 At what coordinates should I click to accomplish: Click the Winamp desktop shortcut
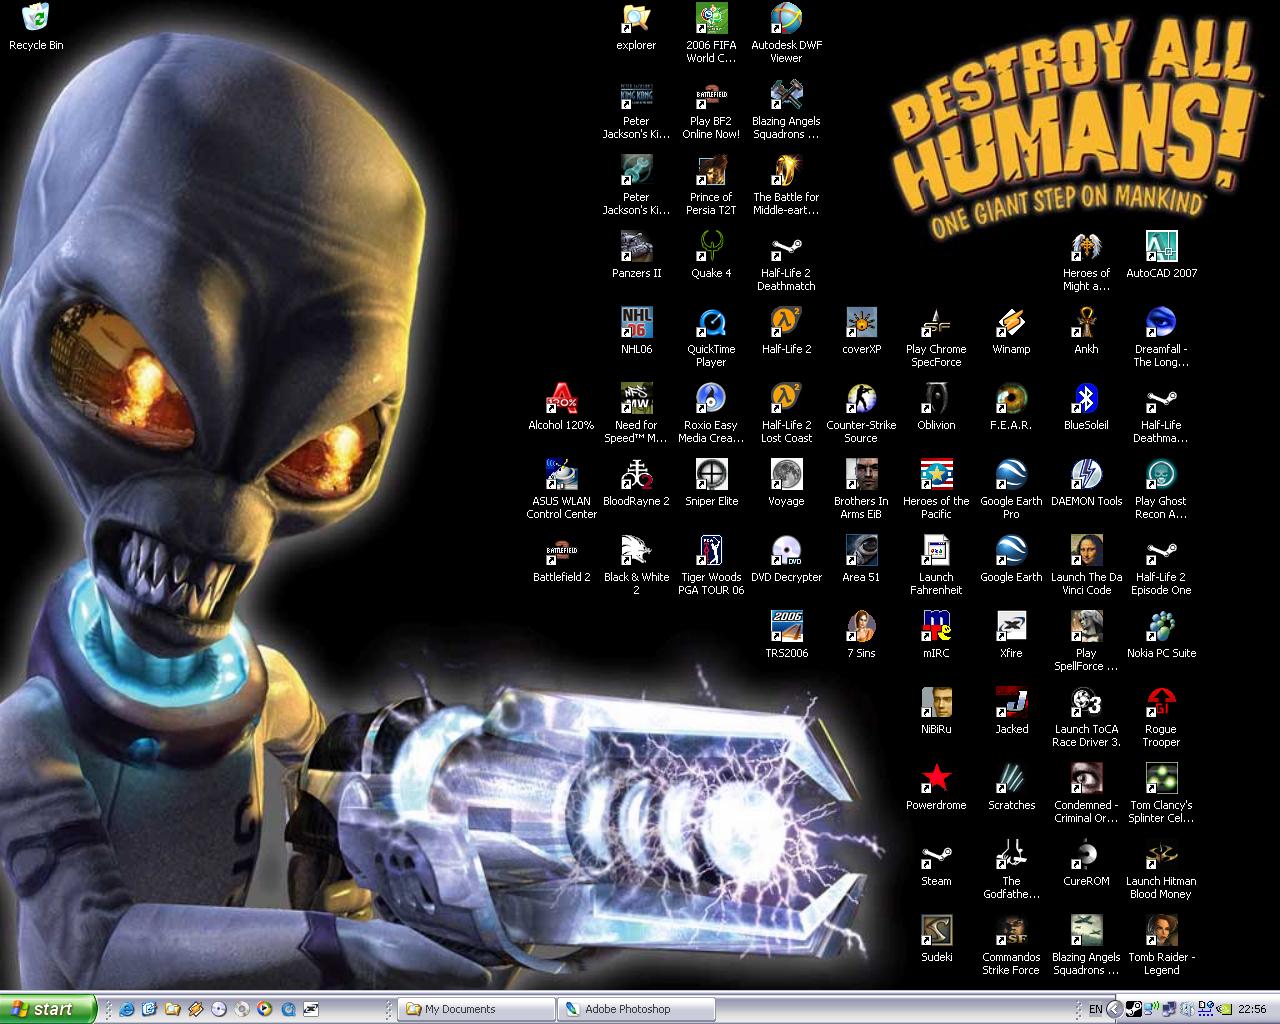[x=1011, y=323]
